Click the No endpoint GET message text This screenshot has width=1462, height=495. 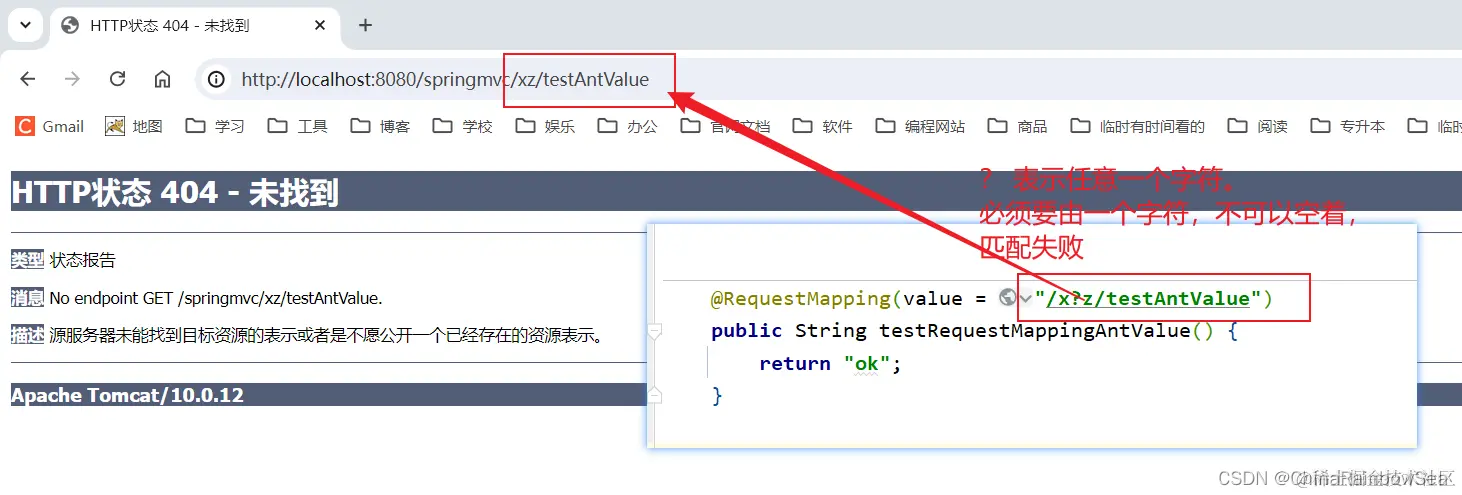point(216,298)
